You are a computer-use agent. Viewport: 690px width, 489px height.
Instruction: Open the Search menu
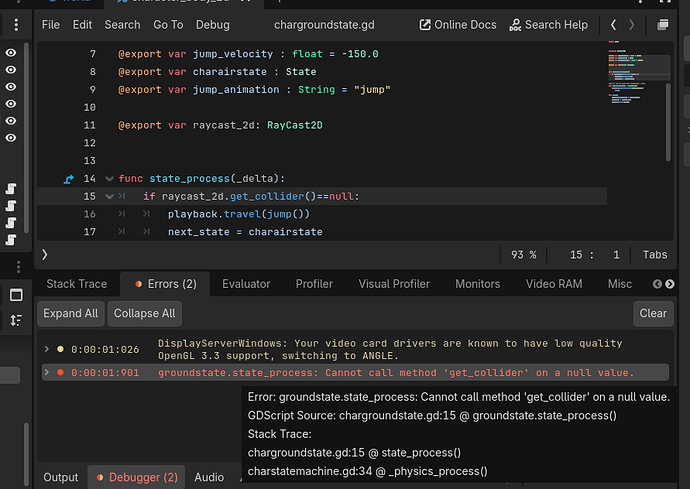pyautogui.click(x=122, y=25)
